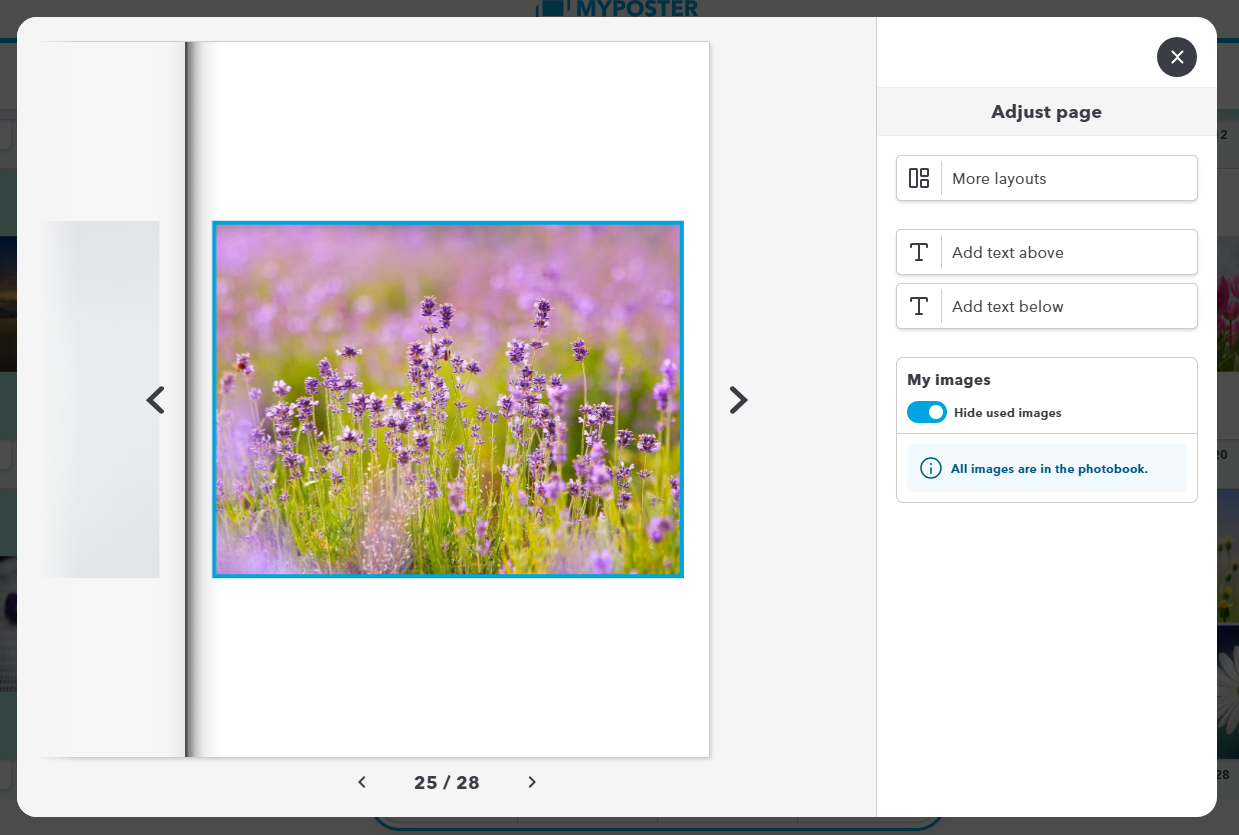Choose Add text below
The image size is (1239, 835).
point(1067,306)
